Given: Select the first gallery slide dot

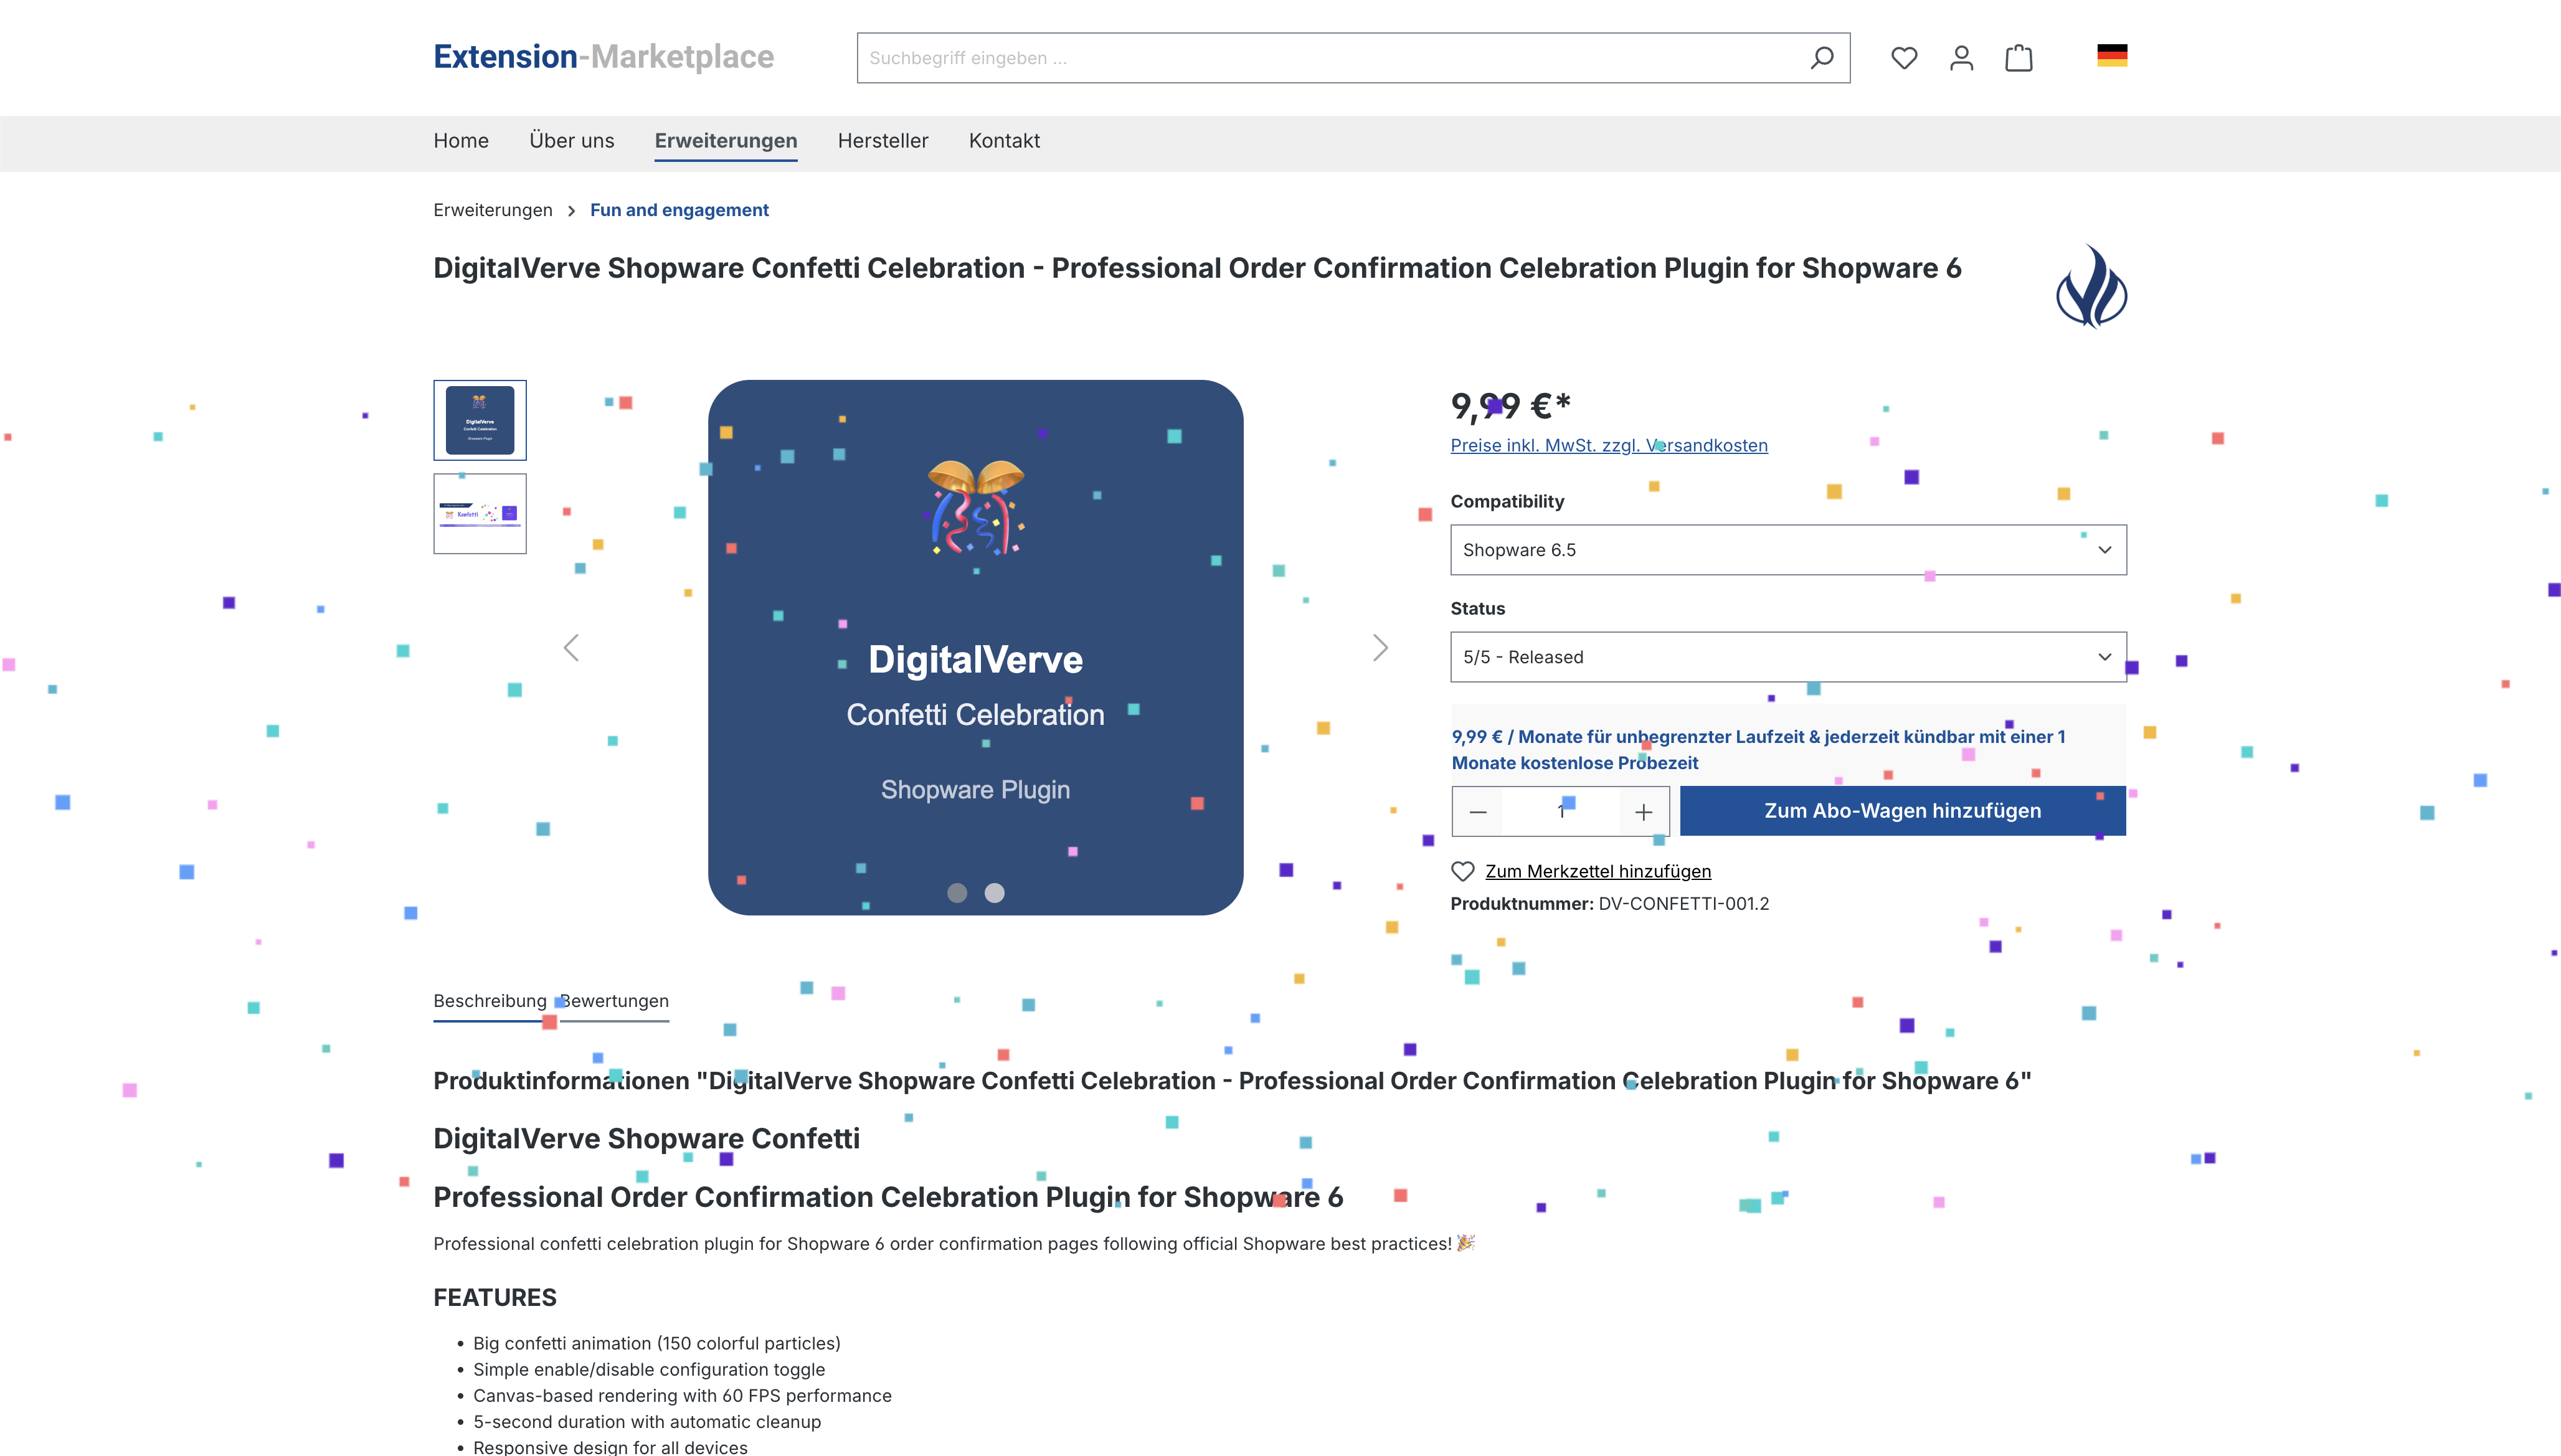Looking at the screenshot, I should 957,893.
